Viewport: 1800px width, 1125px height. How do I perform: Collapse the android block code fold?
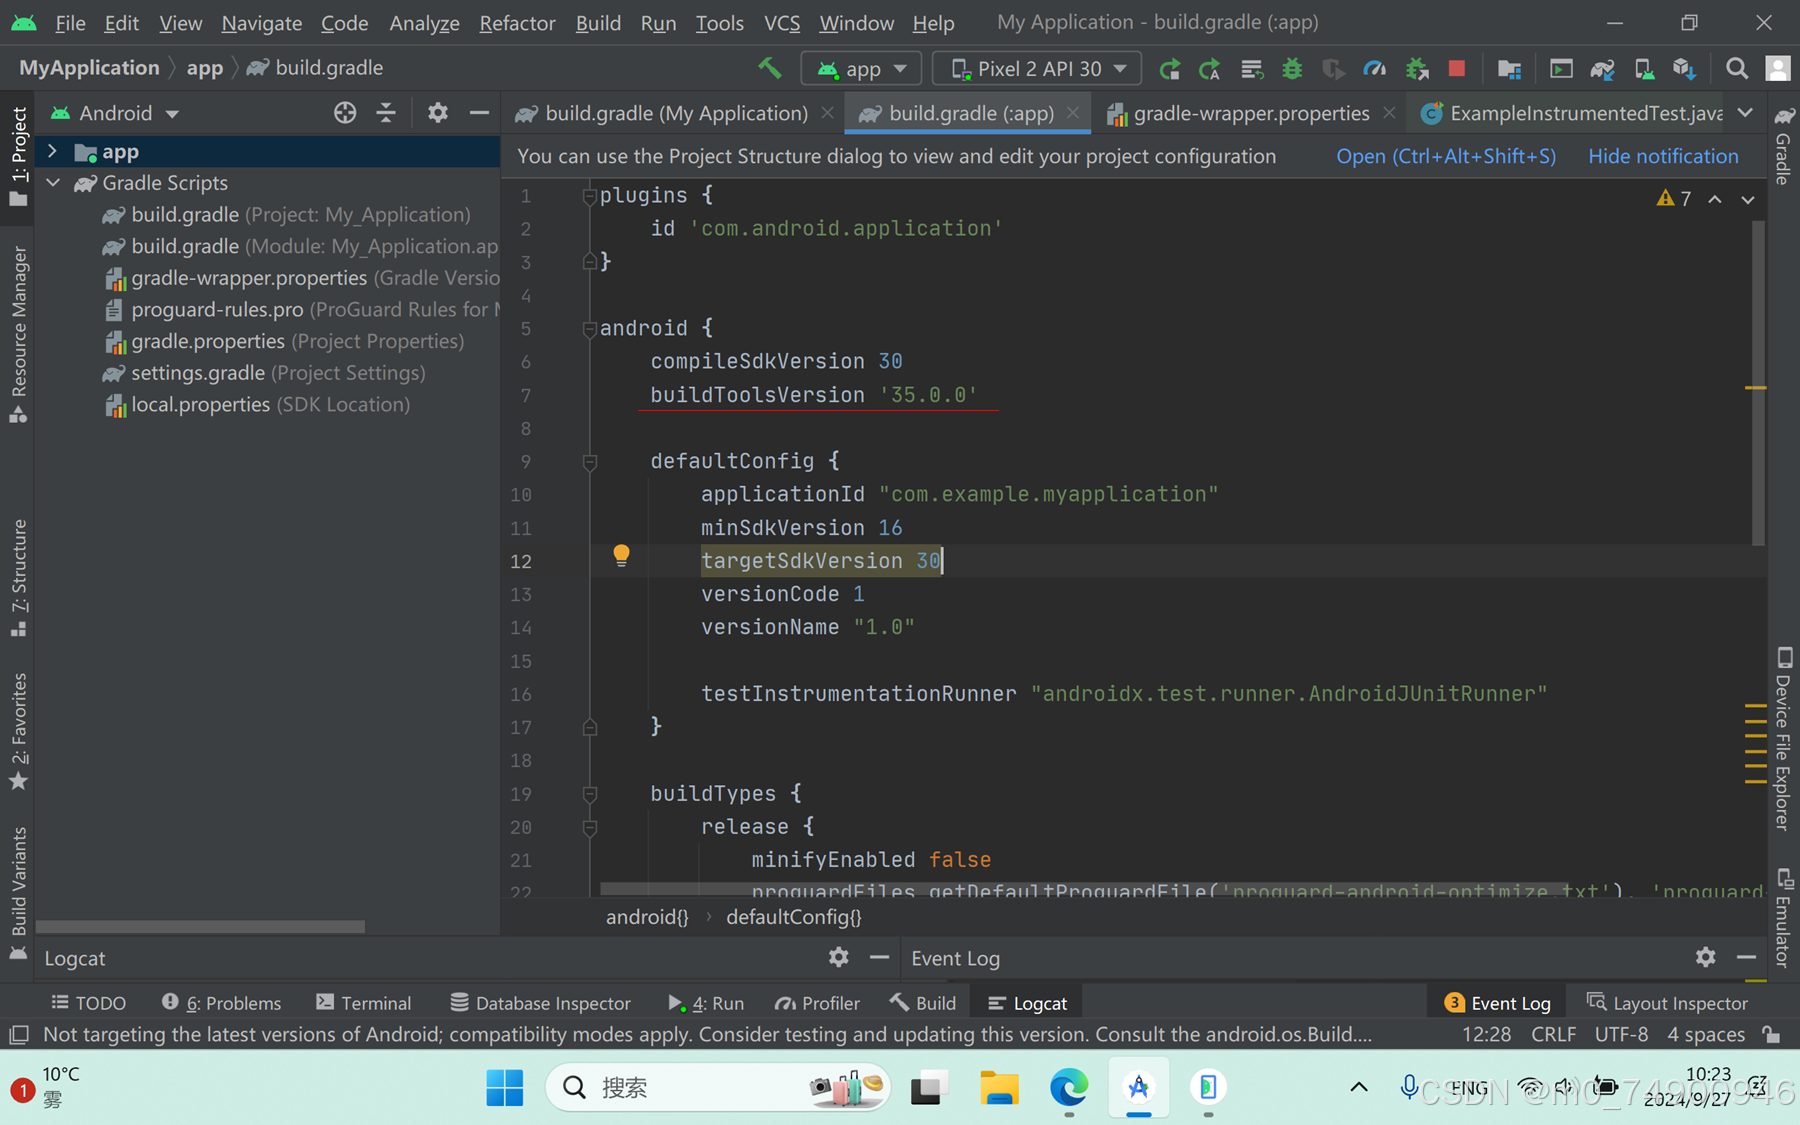click(589, 328)
